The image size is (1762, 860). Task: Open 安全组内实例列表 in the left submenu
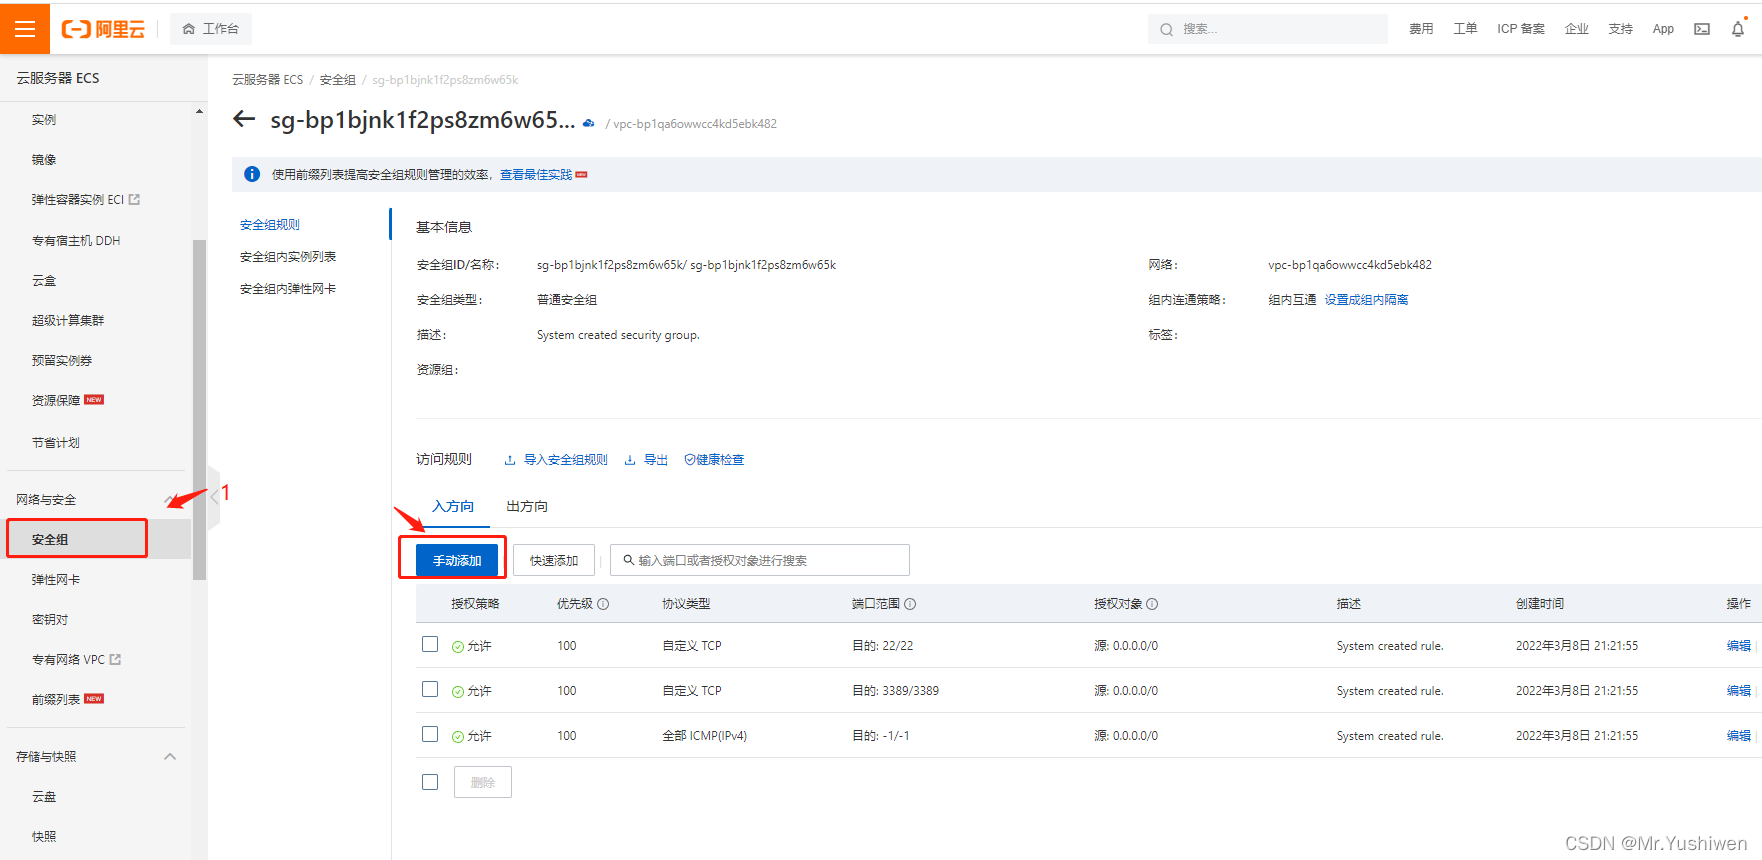tap(288, 257)
